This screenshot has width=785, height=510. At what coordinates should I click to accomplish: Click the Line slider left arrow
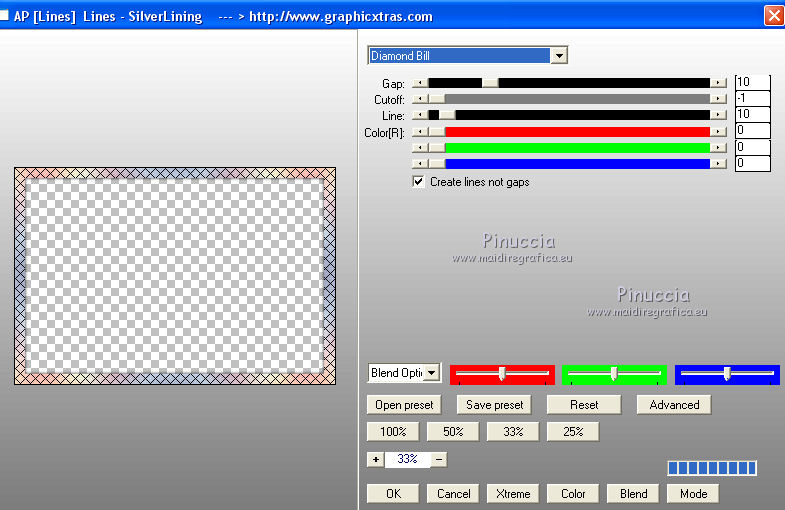[x=420, y=115]
